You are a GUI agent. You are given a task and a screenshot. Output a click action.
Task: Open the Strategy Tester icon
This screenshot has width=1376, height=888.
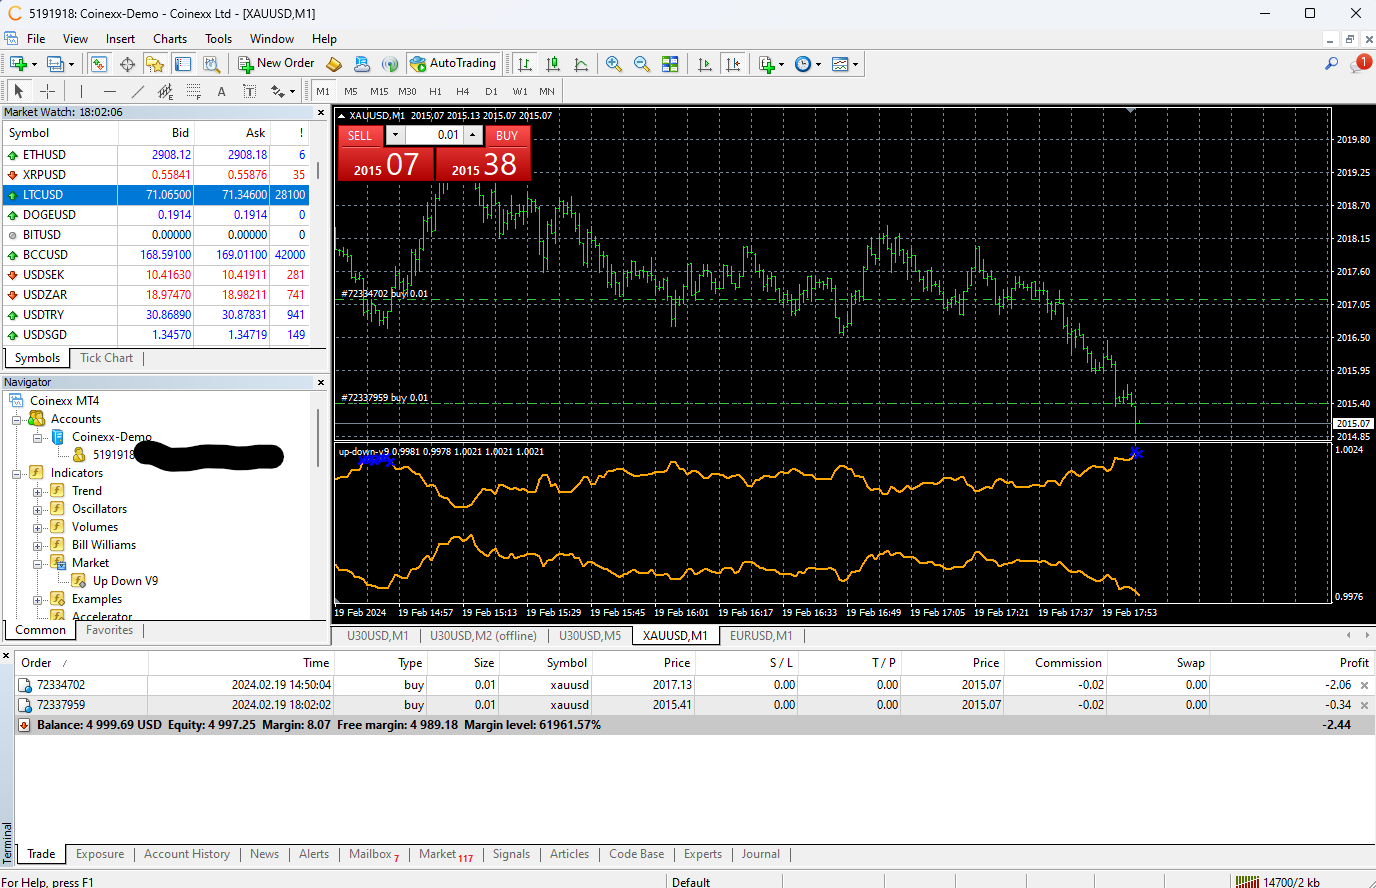click(212, 64)
